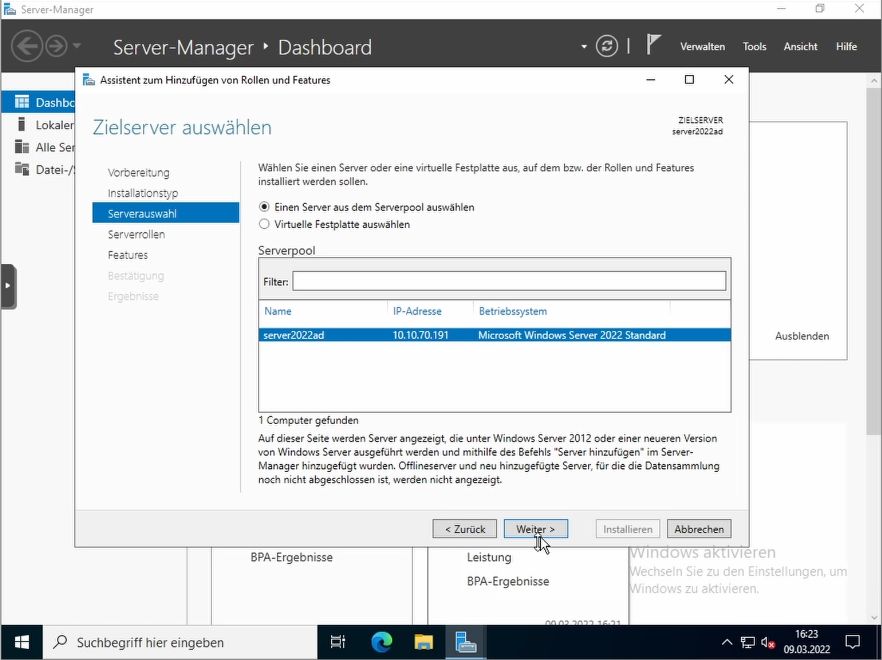The height and width of the screenshot is (660, 882).
Task: Click the muted volume tray icon
Action: [768, 642]
